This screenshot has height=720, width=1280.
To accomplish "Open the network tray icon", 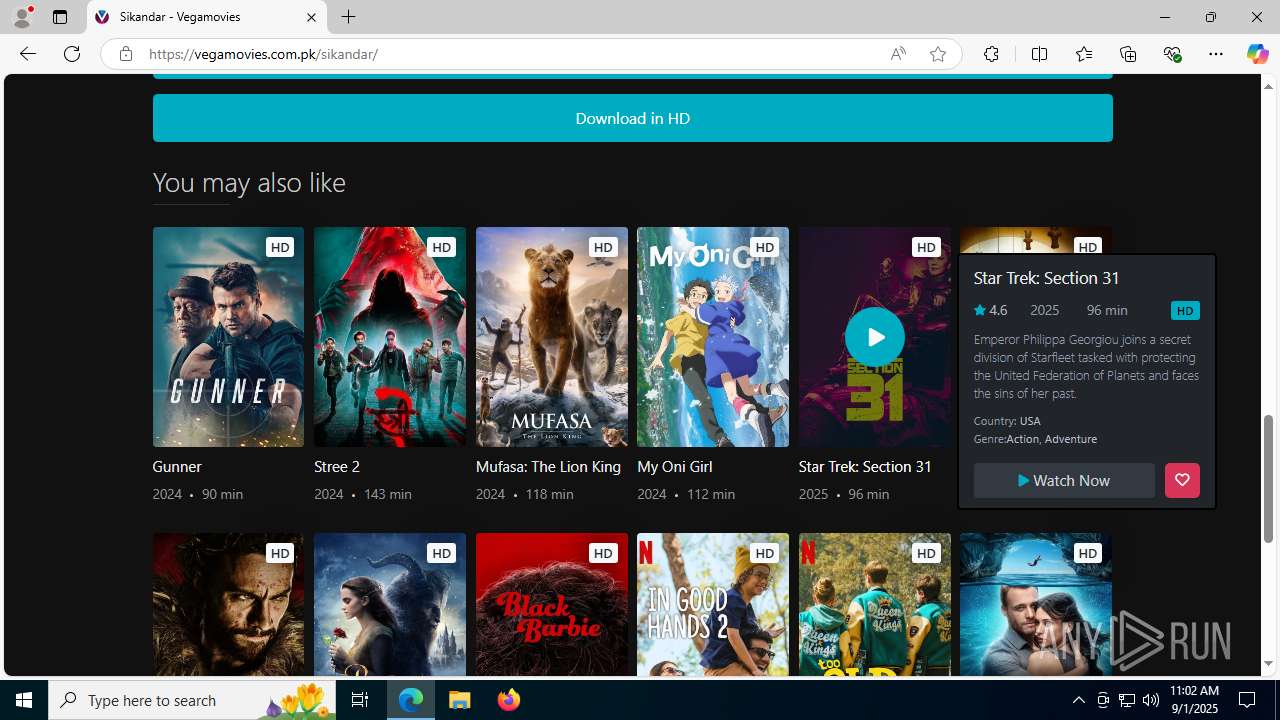I will tap(1126, 700).
